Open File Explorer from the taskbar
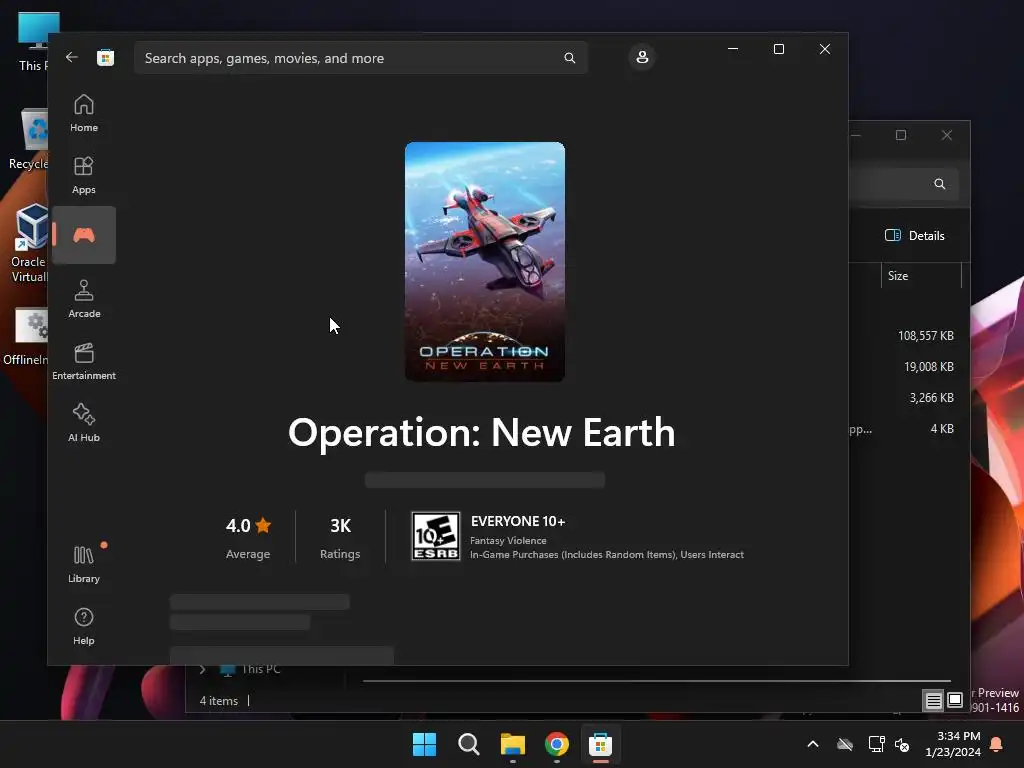The width and height of the screenshot is (1024, 768). click(513, 744)
